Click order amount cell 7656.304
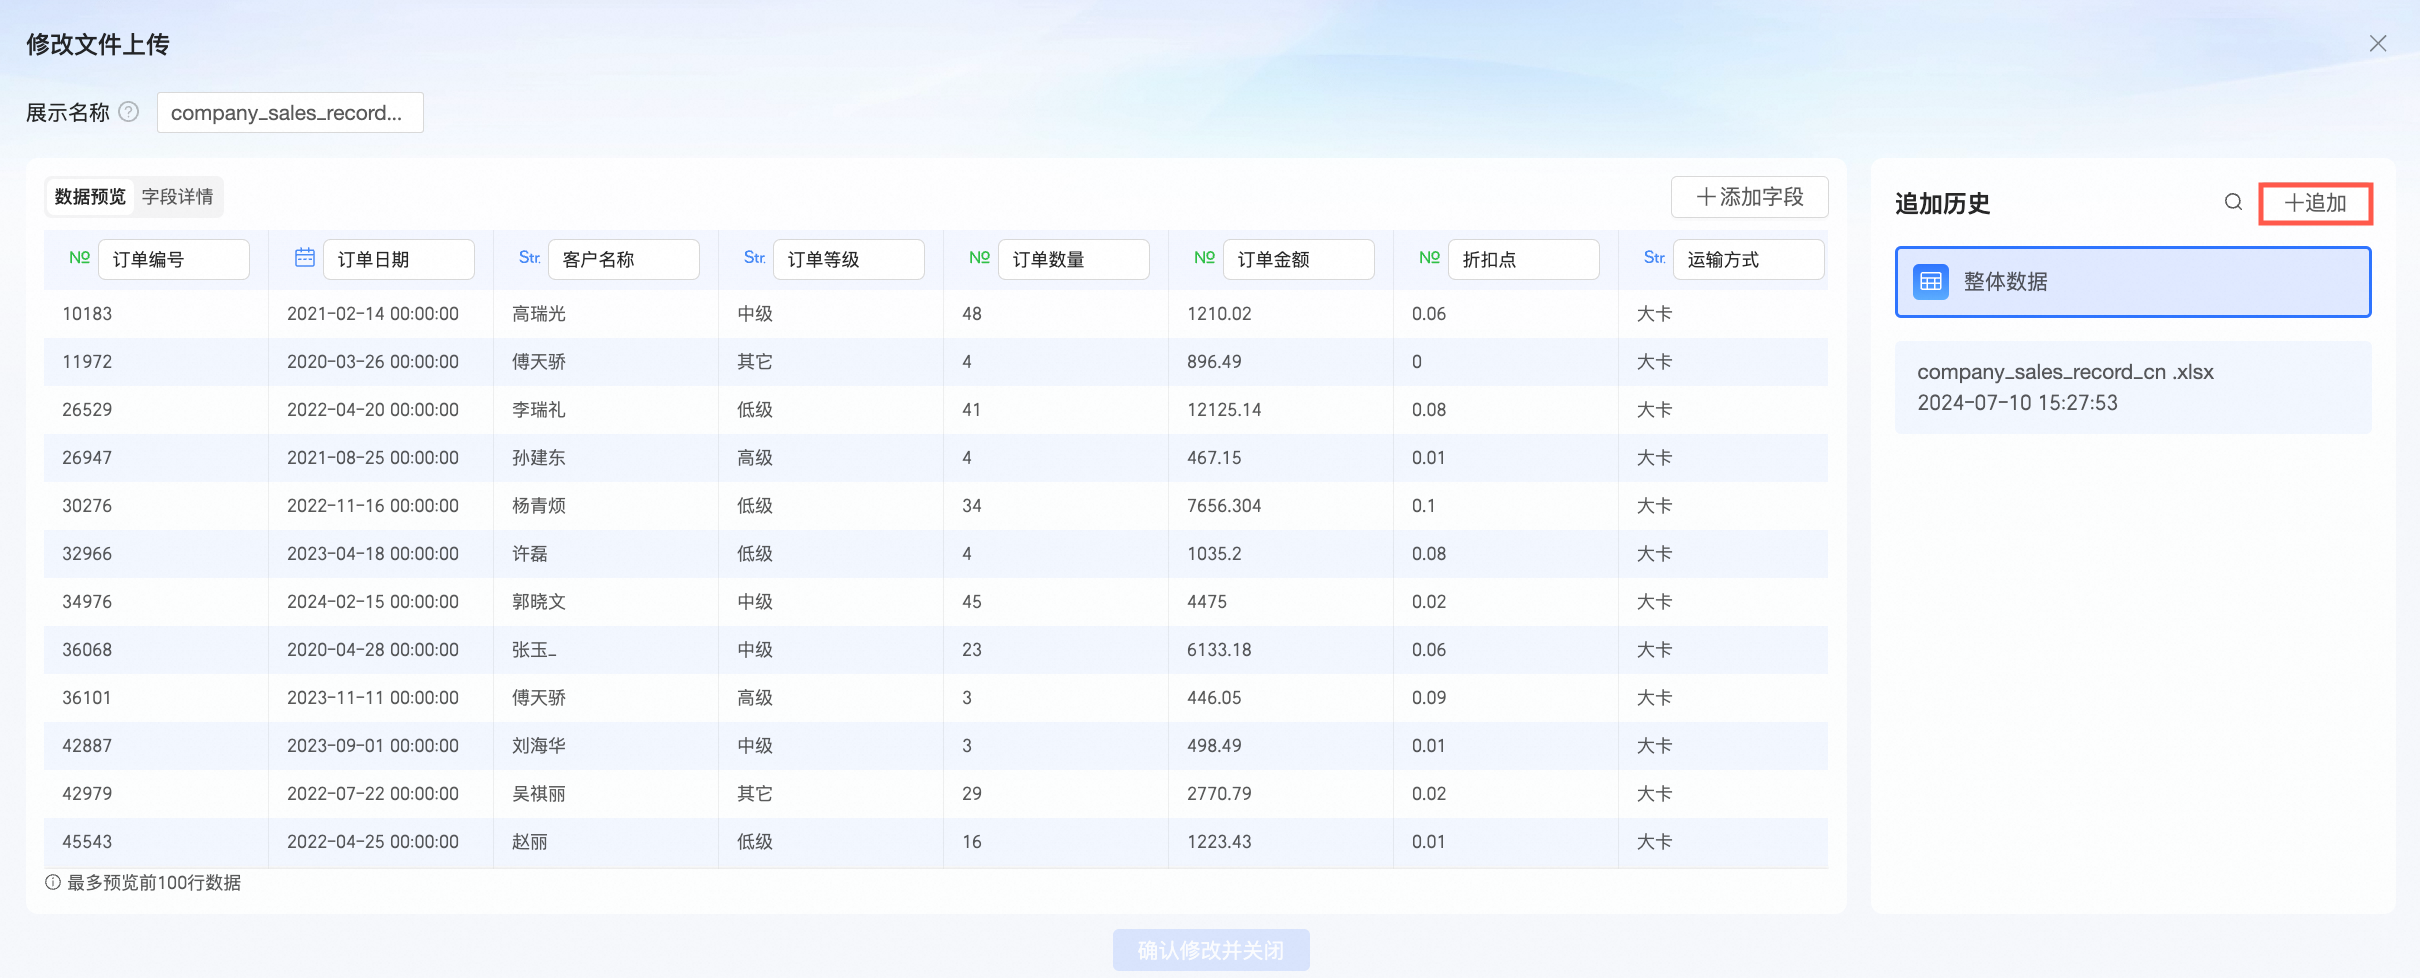 click(x=1224, y=506)
